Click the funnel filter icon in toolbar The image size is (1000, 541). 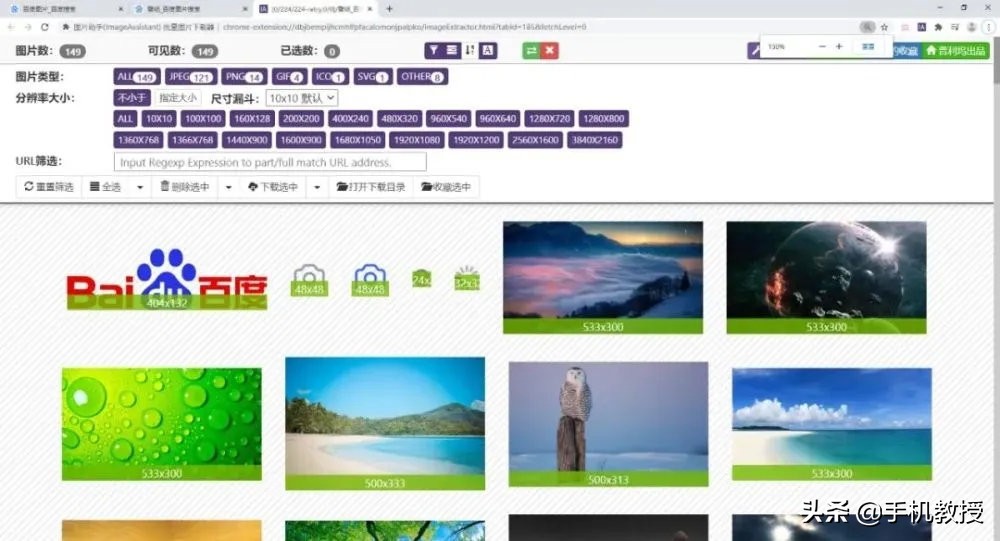[x=433, y=50]
